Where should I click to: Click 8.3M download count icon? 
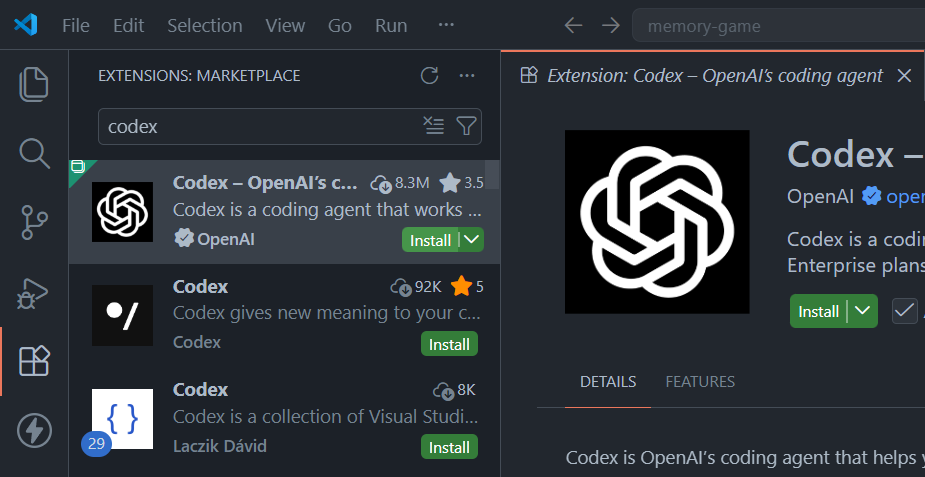382,184
